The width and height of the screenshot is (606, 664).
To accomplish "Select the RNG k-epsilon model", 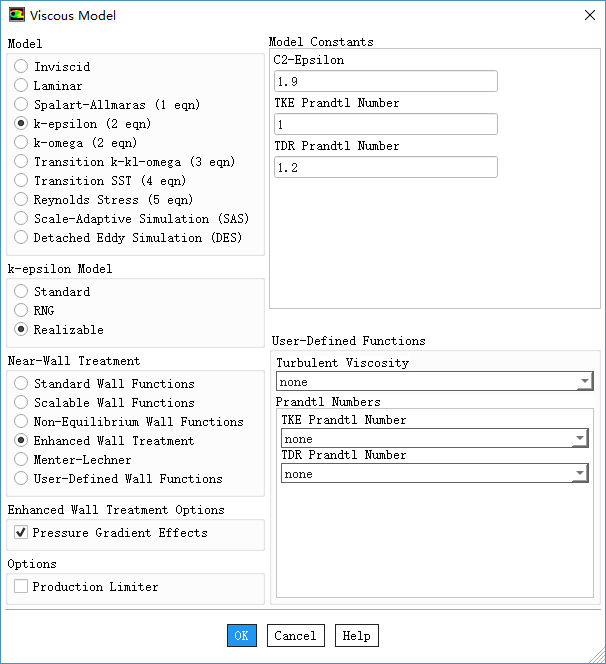I will click(x=21, y=311).
